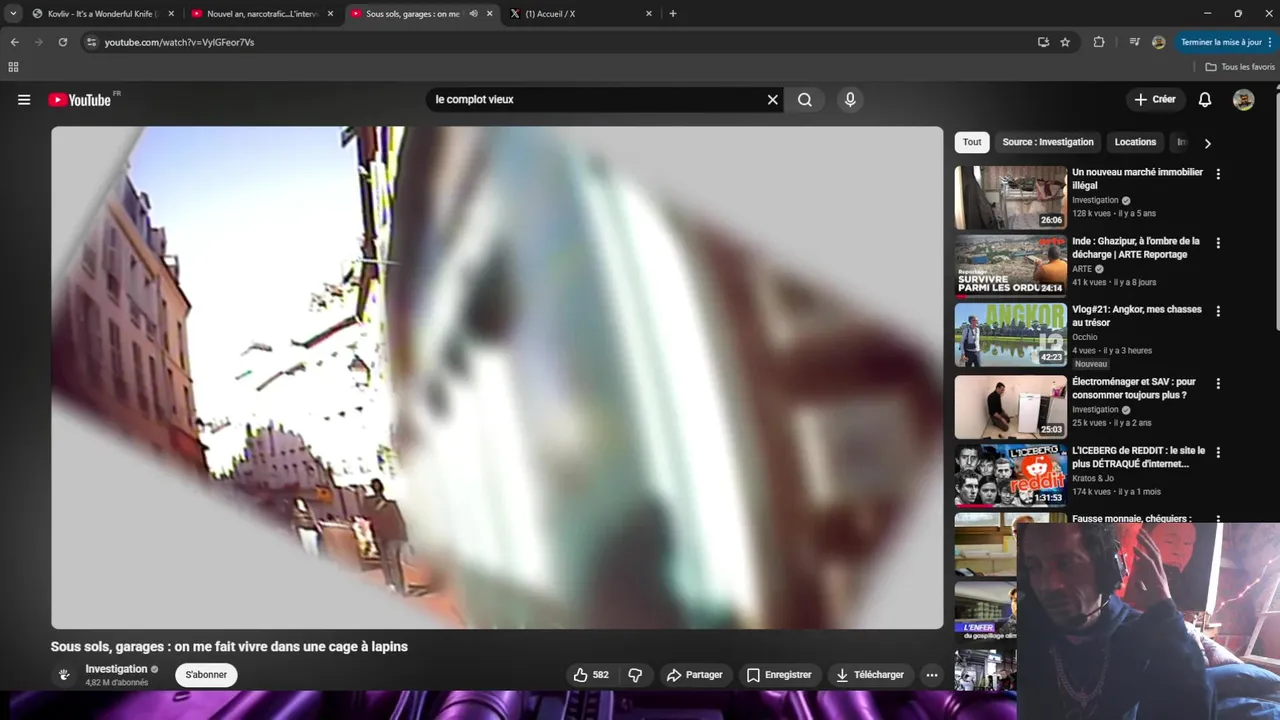Viewport: 1280px width, 720px height.
Task: Open the Fausse monnaie, chéquiers video title
Action: (1131, 519)
